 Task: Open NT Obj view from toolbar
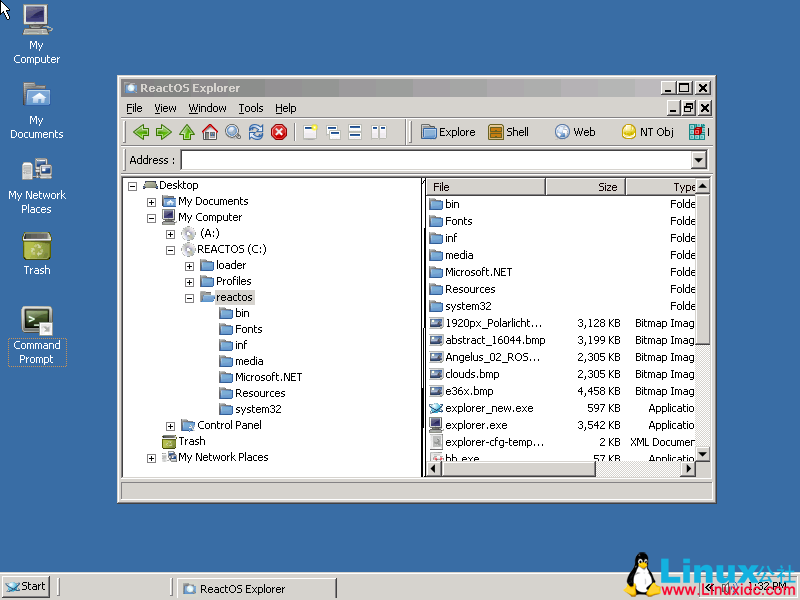tap(647, 132)
